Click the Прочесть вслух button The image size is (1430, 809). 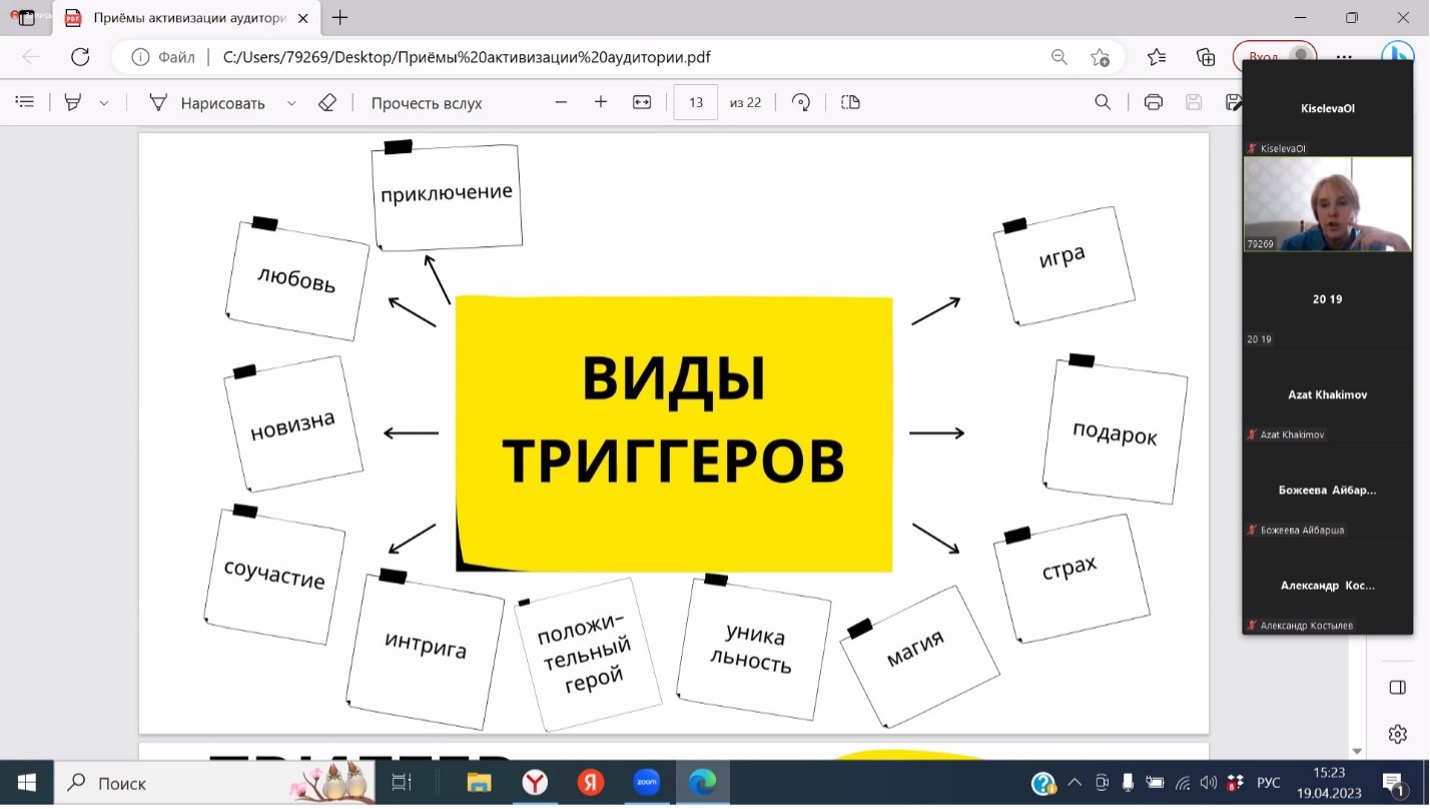point(426,103)
